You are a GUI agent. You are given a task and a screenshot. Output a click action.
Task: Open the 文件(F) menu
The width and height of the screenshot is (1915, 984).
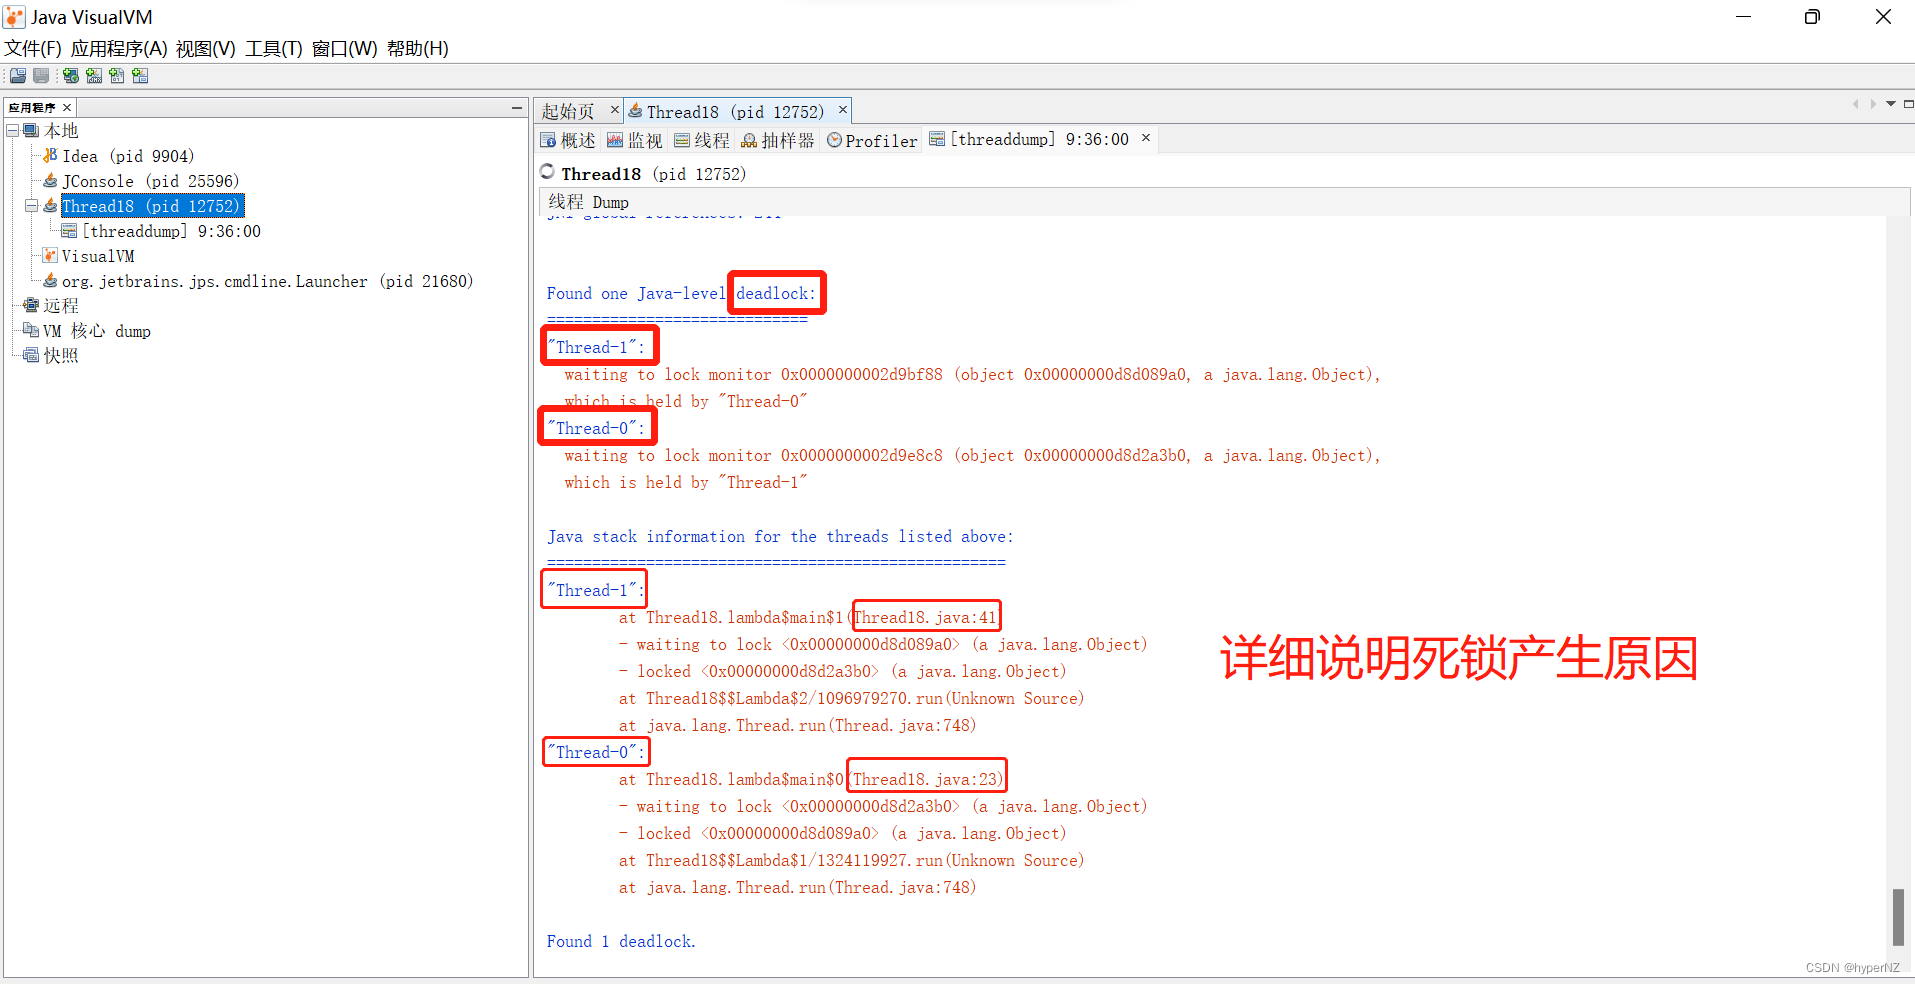click(x=33, y=48)
